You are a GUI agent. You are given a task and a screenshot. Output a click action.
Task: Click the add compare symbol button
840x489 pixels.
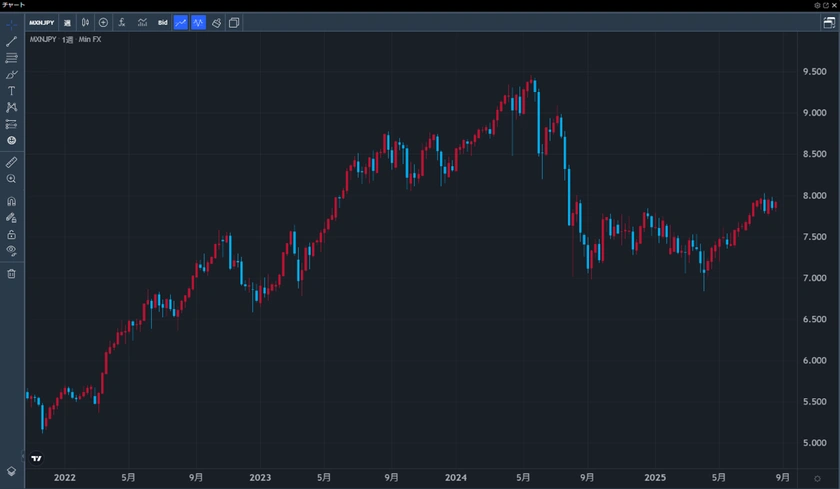coord(103,22)
